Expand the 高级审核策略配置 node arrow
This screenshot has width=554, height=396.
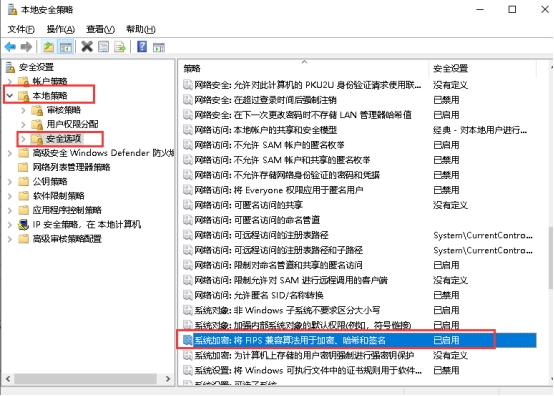point(10,239)
